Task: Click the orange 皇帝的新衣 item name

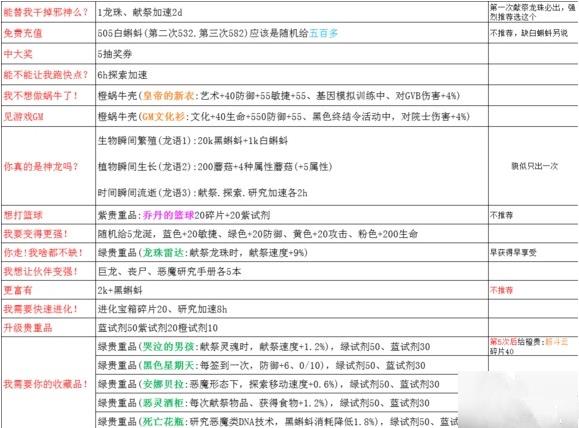Action: [x=168, y=96]
